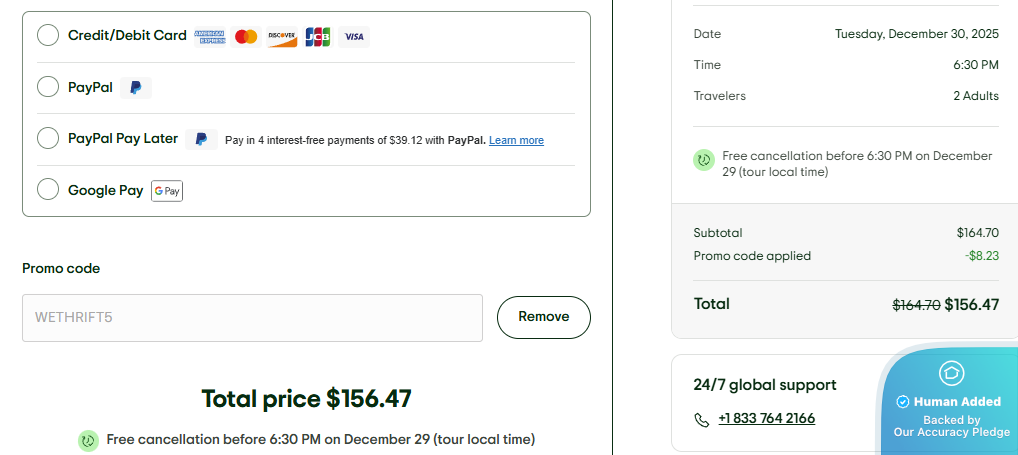Call the +1 833 764 2166 support number

(766, 418)
